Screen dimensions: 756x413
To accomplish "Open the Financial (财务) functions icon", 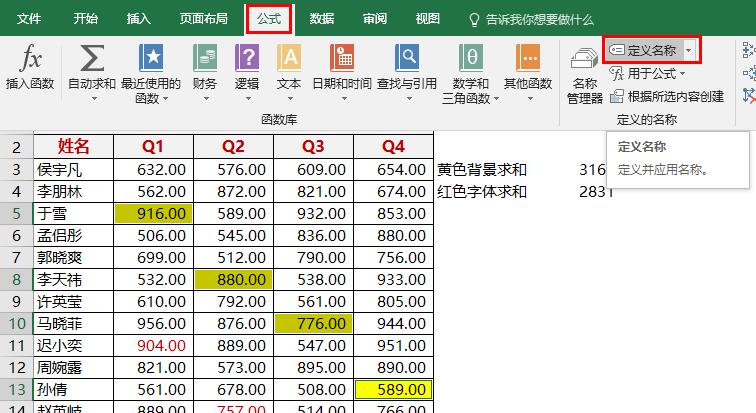I will (x=205, y=58).
